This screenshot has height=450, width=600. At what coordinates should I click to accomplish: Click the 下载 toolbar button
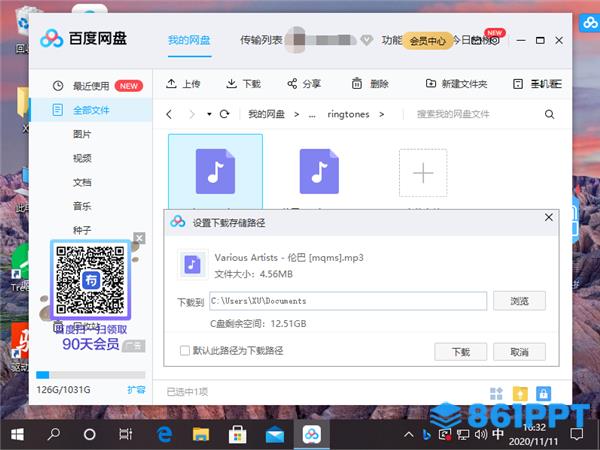tap(243, 84)
